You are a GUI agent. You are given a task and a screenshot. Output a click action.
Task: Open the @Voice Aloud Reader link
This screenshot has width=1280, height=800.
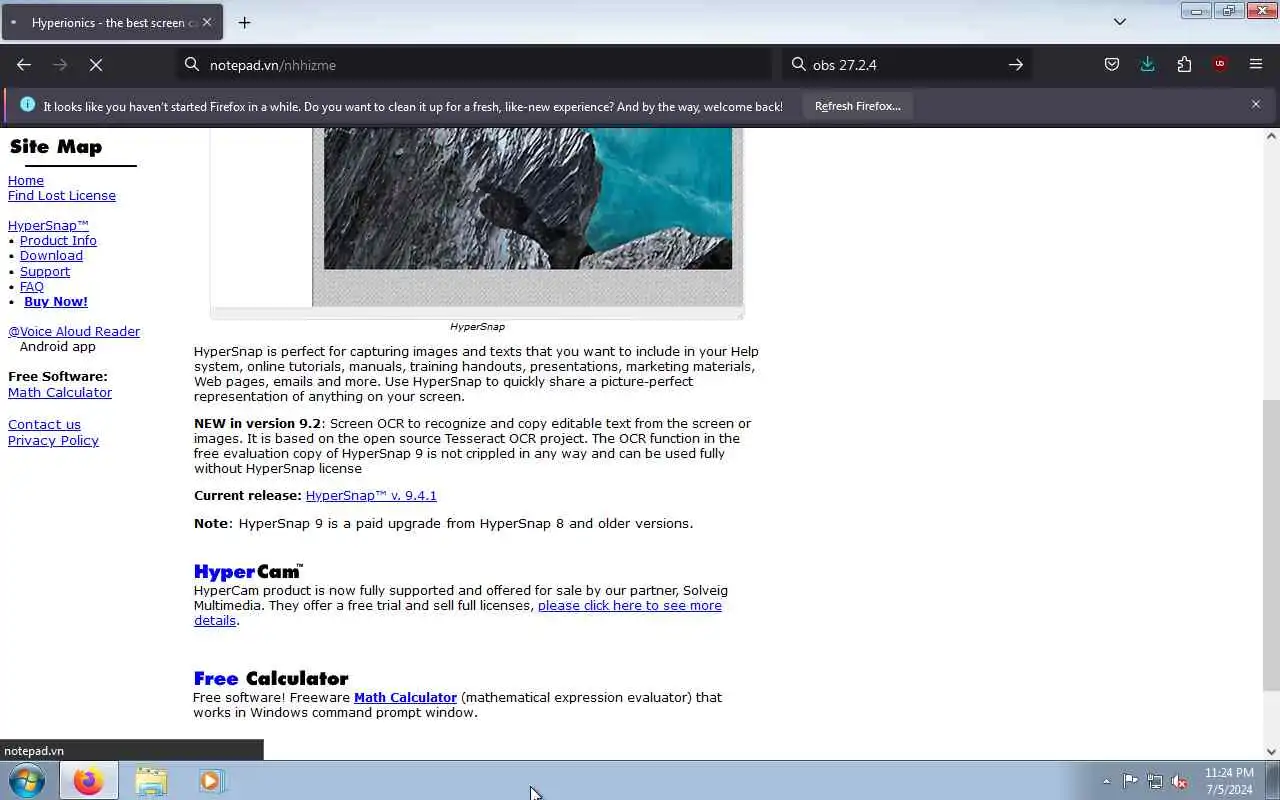[x=74, y=332]
